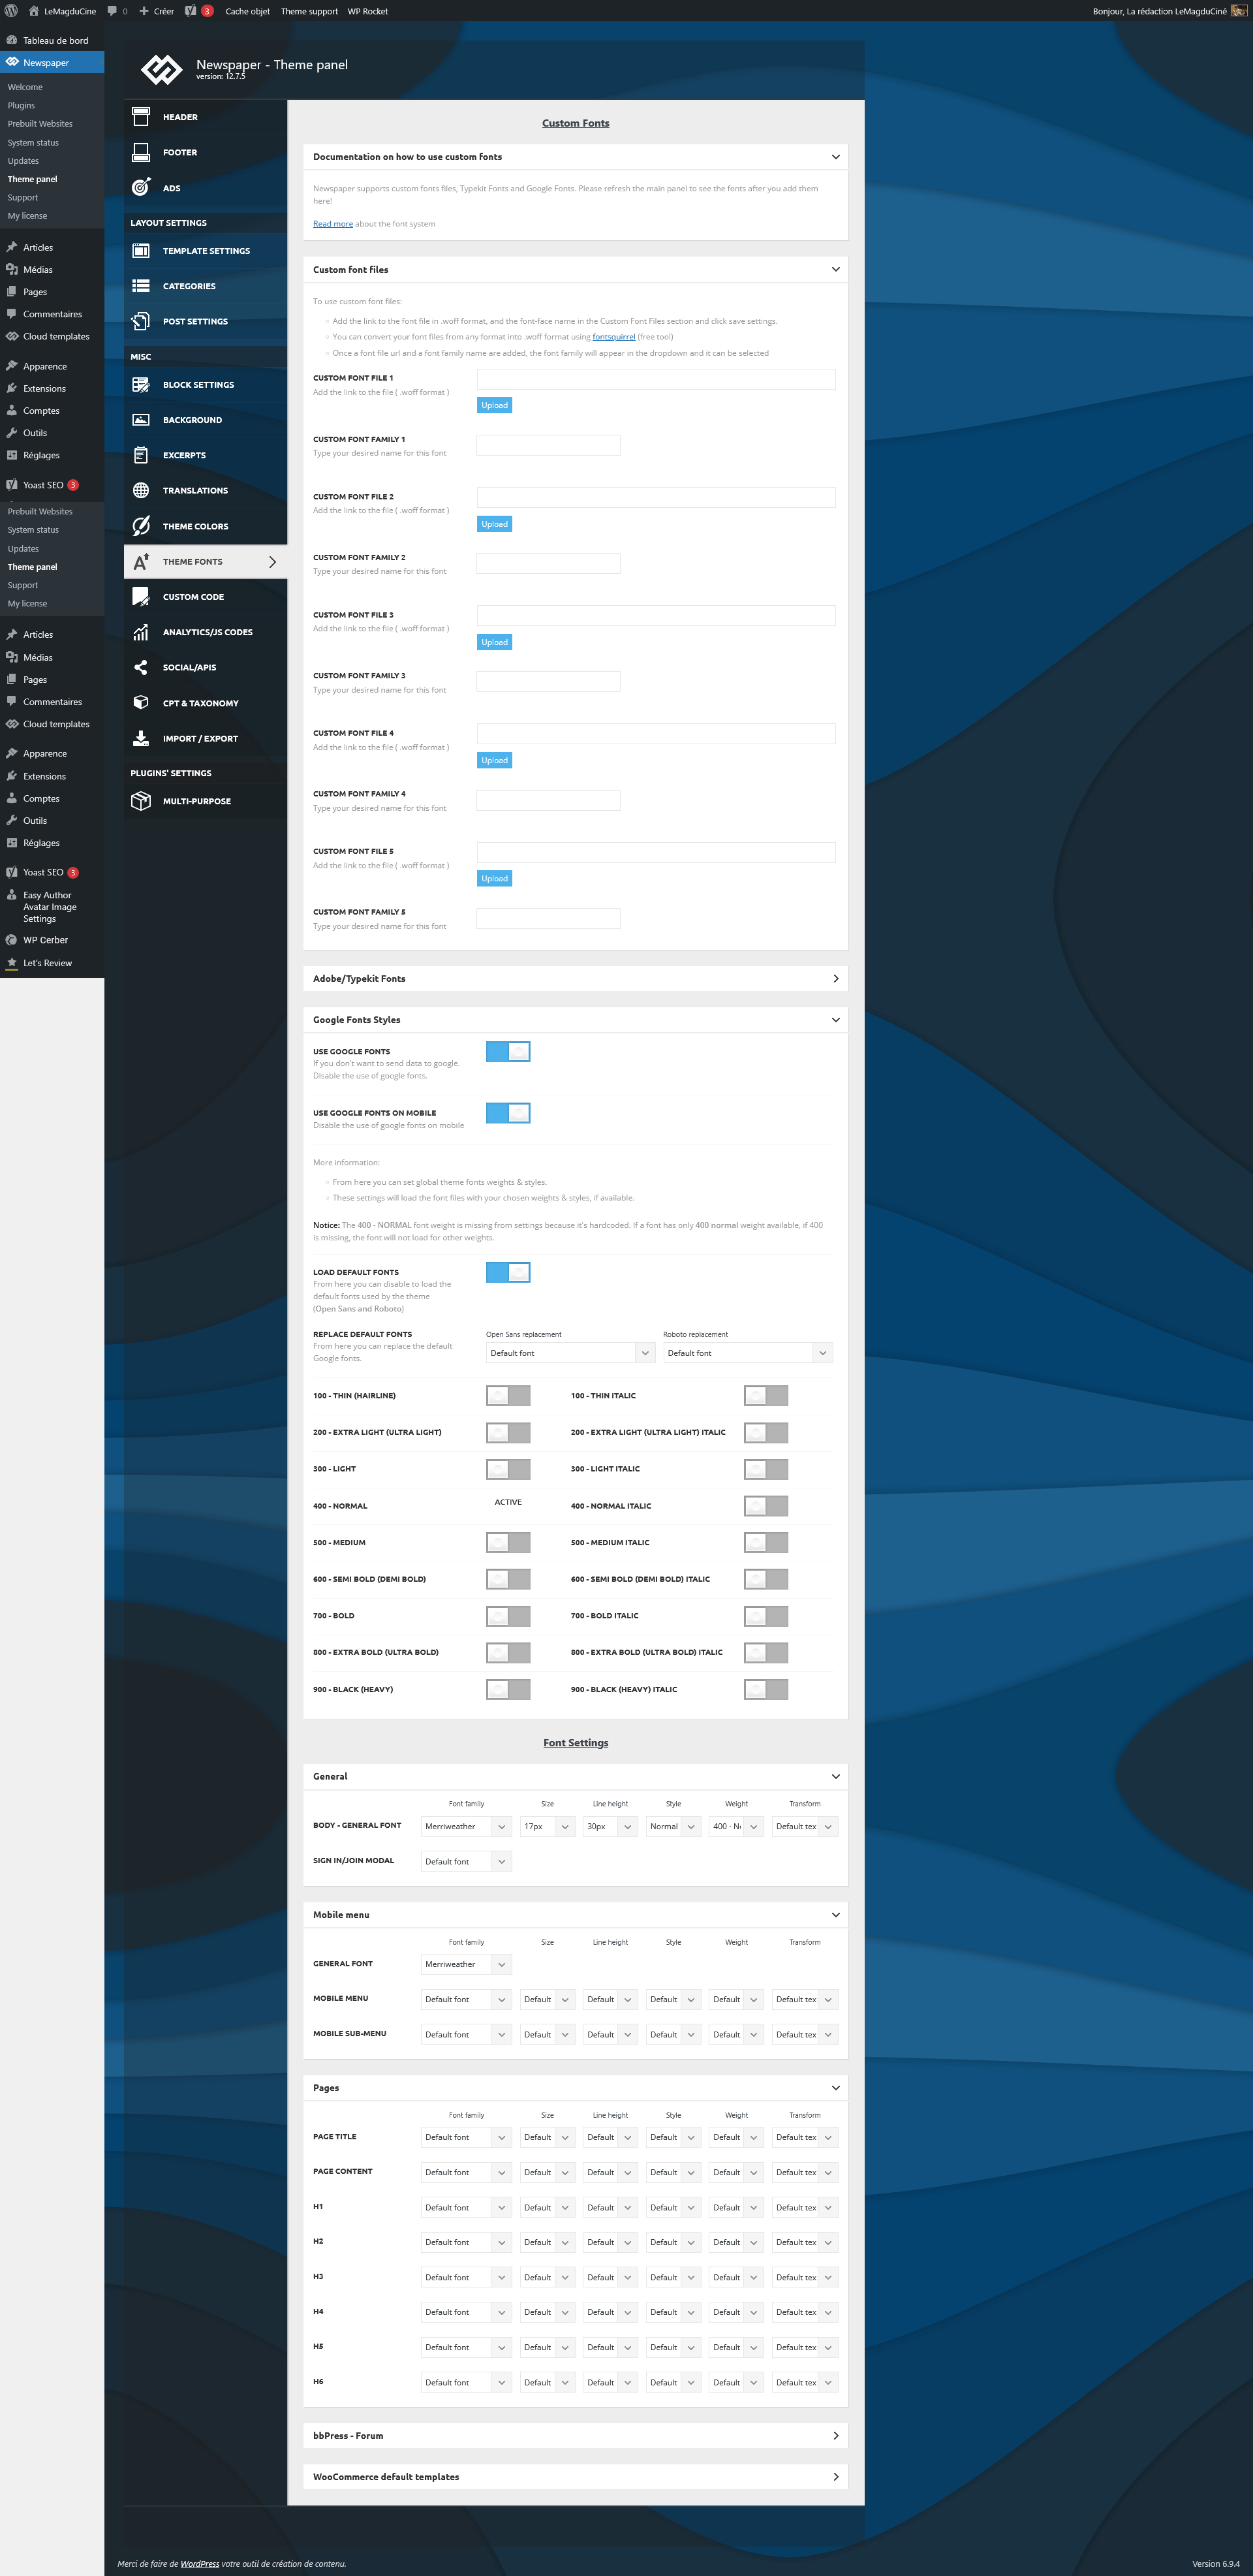Open the Social/APIs share icon
Screen dimensions: 1253x2576
point(141,667)
